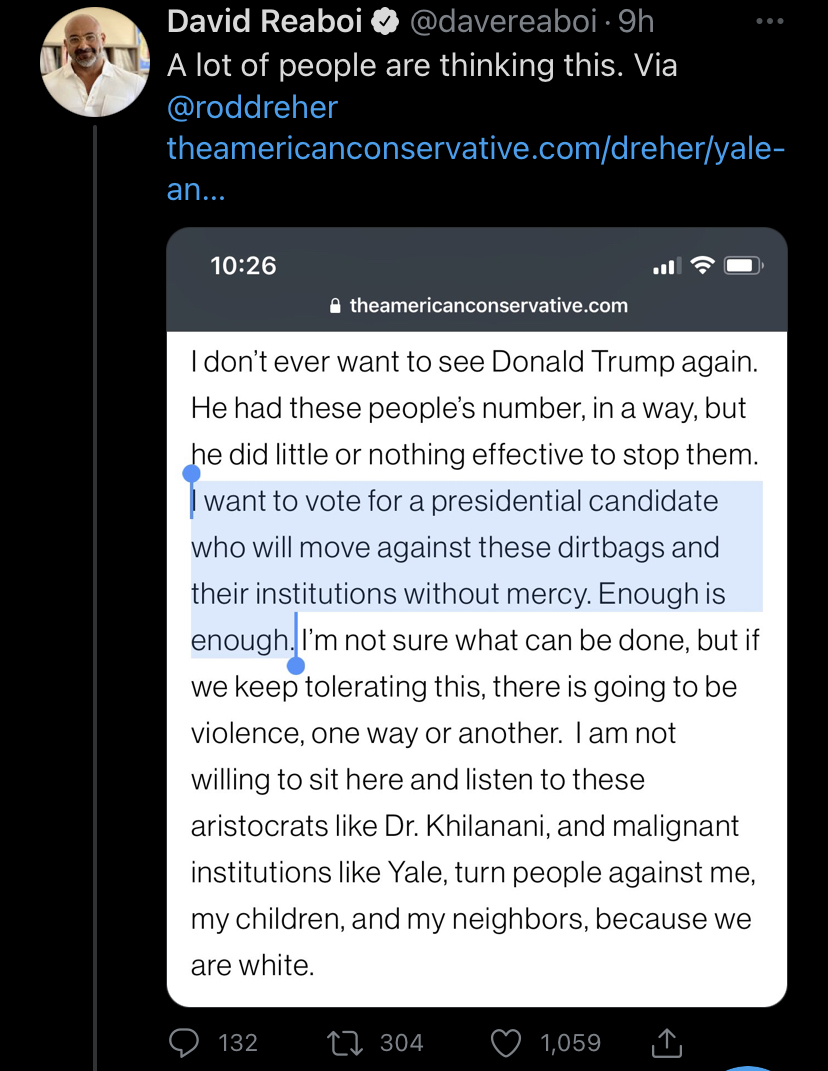Tap the lock icon in address bar
Image resolution: width=828 pixels, height=1071 pixels.
(x=335, y=305)
